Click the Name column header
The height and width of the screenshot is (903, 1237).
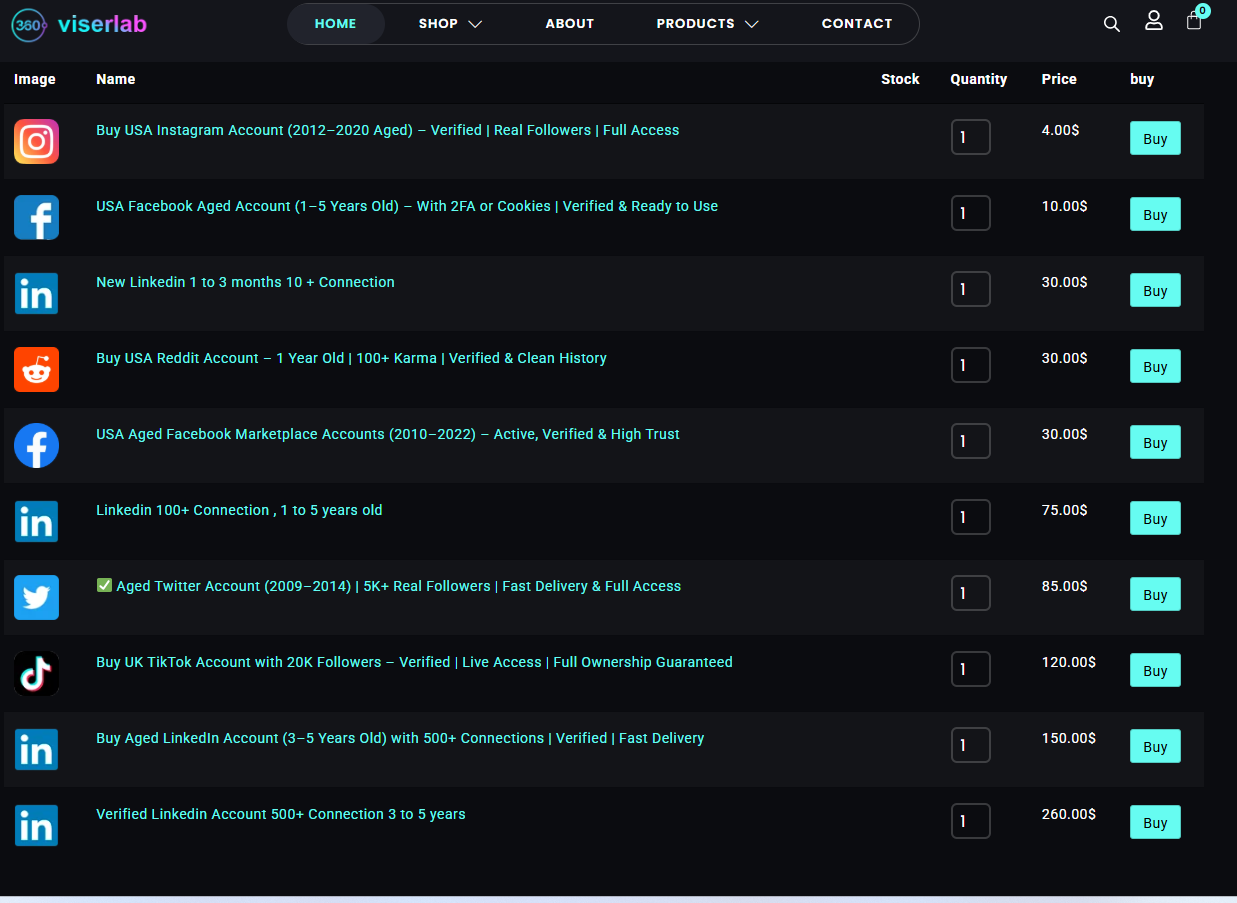(116, 79)
